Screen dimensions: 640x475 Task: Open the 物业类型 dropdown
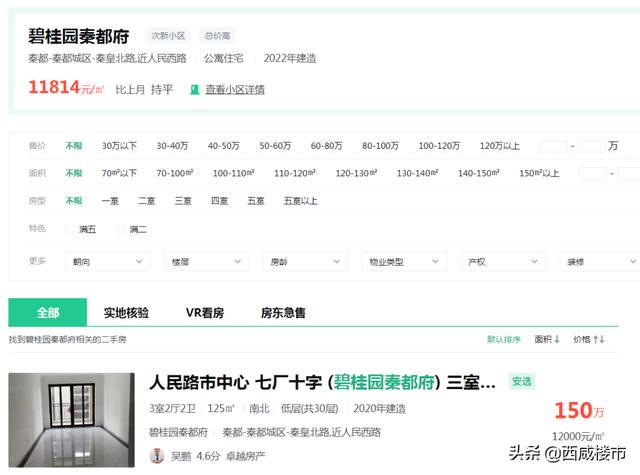coord(404,262)
